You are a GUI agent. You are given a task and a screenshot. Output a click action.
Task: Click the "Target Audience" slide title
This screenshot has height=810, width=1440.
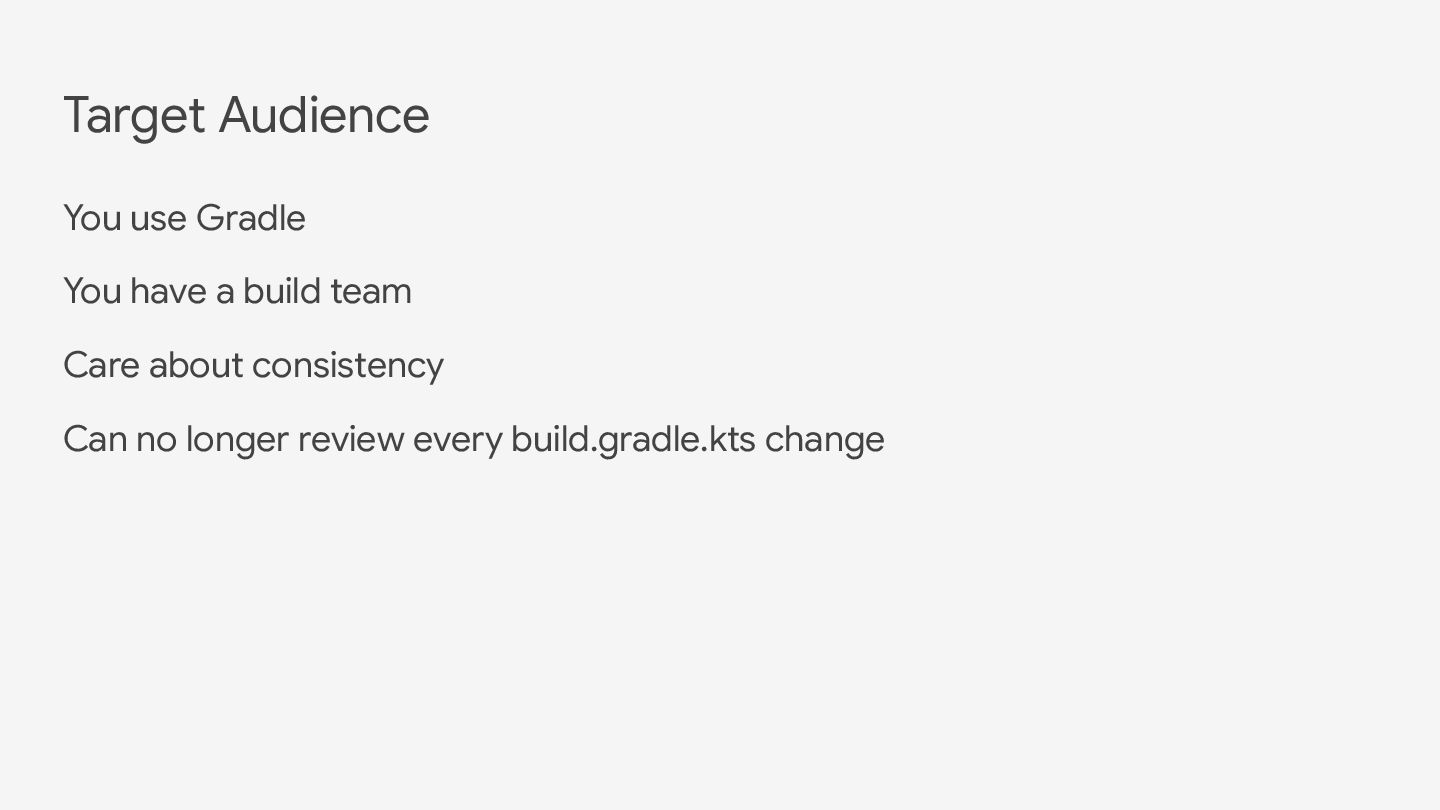click(x=246, y=116)
